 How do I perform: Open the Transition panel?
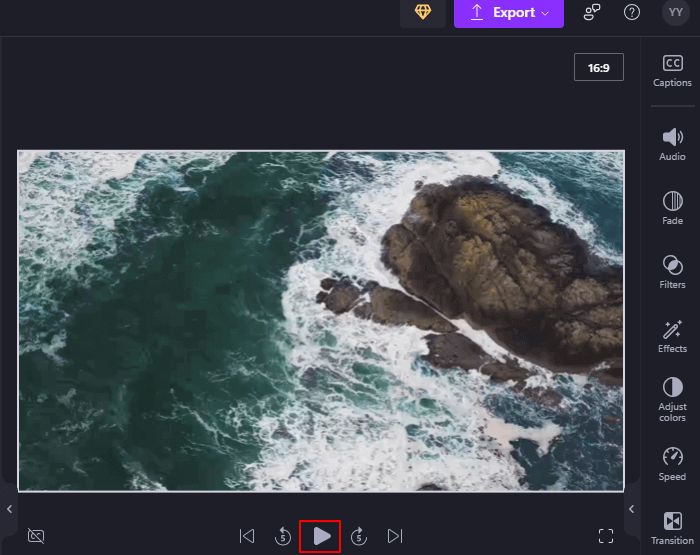pyautogui.click(x=672, y=527)
